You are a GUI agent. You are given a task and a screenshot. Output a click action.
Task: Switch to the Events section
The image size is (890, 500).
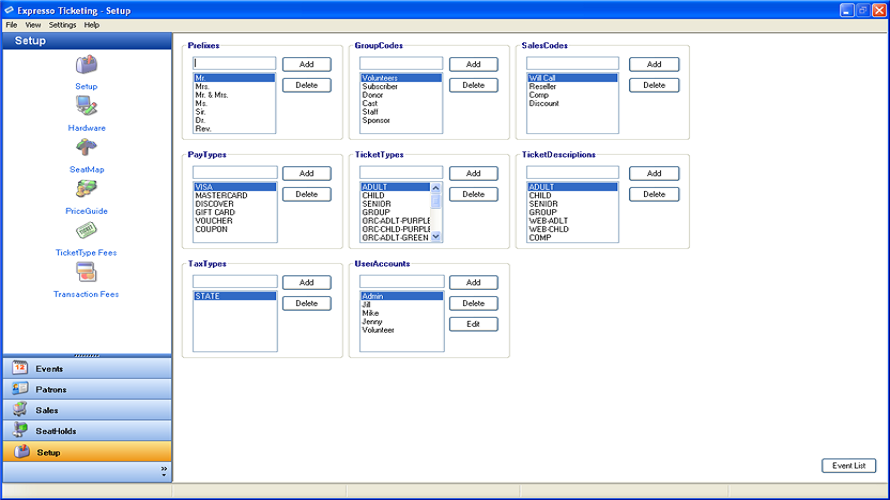87,368
